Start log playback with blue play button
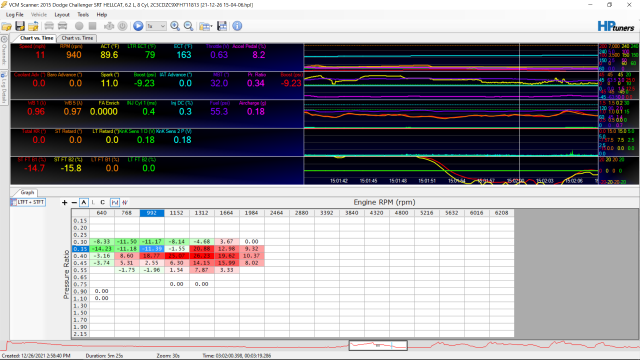Image resolution: width=640 pixels, height=360 pixels. [x=138, y=26]
